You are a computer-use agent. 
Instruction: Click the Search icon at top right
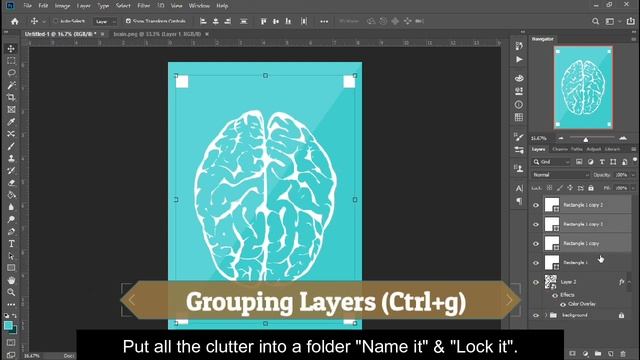coord(596,21)
